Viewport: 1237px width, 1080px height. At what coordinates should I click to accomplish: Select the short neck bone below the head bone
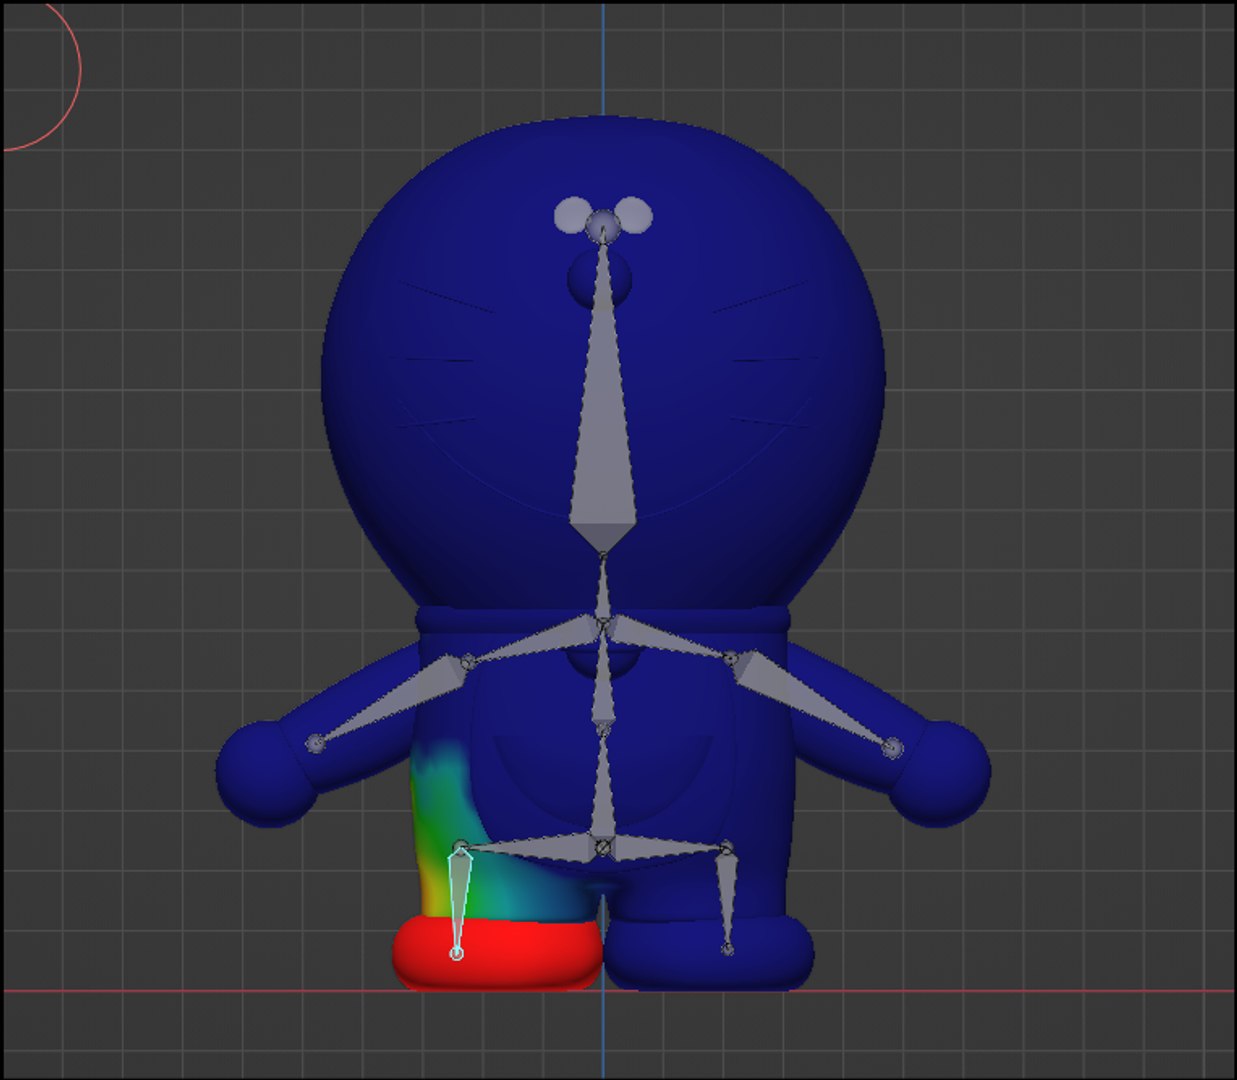tap(603, 590)
